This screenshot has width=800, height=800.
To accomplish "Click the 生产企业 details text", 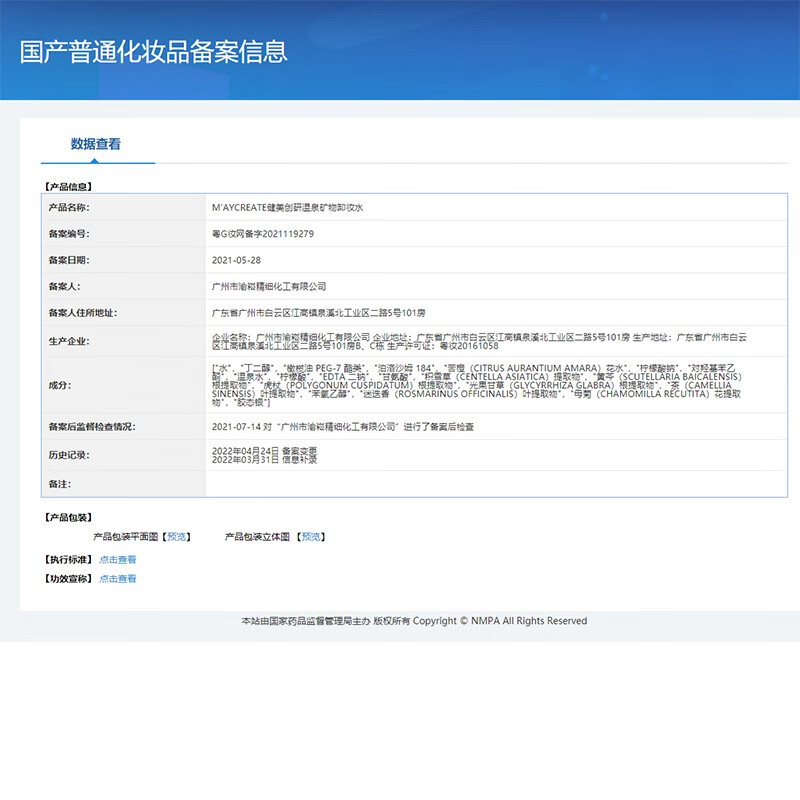I will (479, 341).
